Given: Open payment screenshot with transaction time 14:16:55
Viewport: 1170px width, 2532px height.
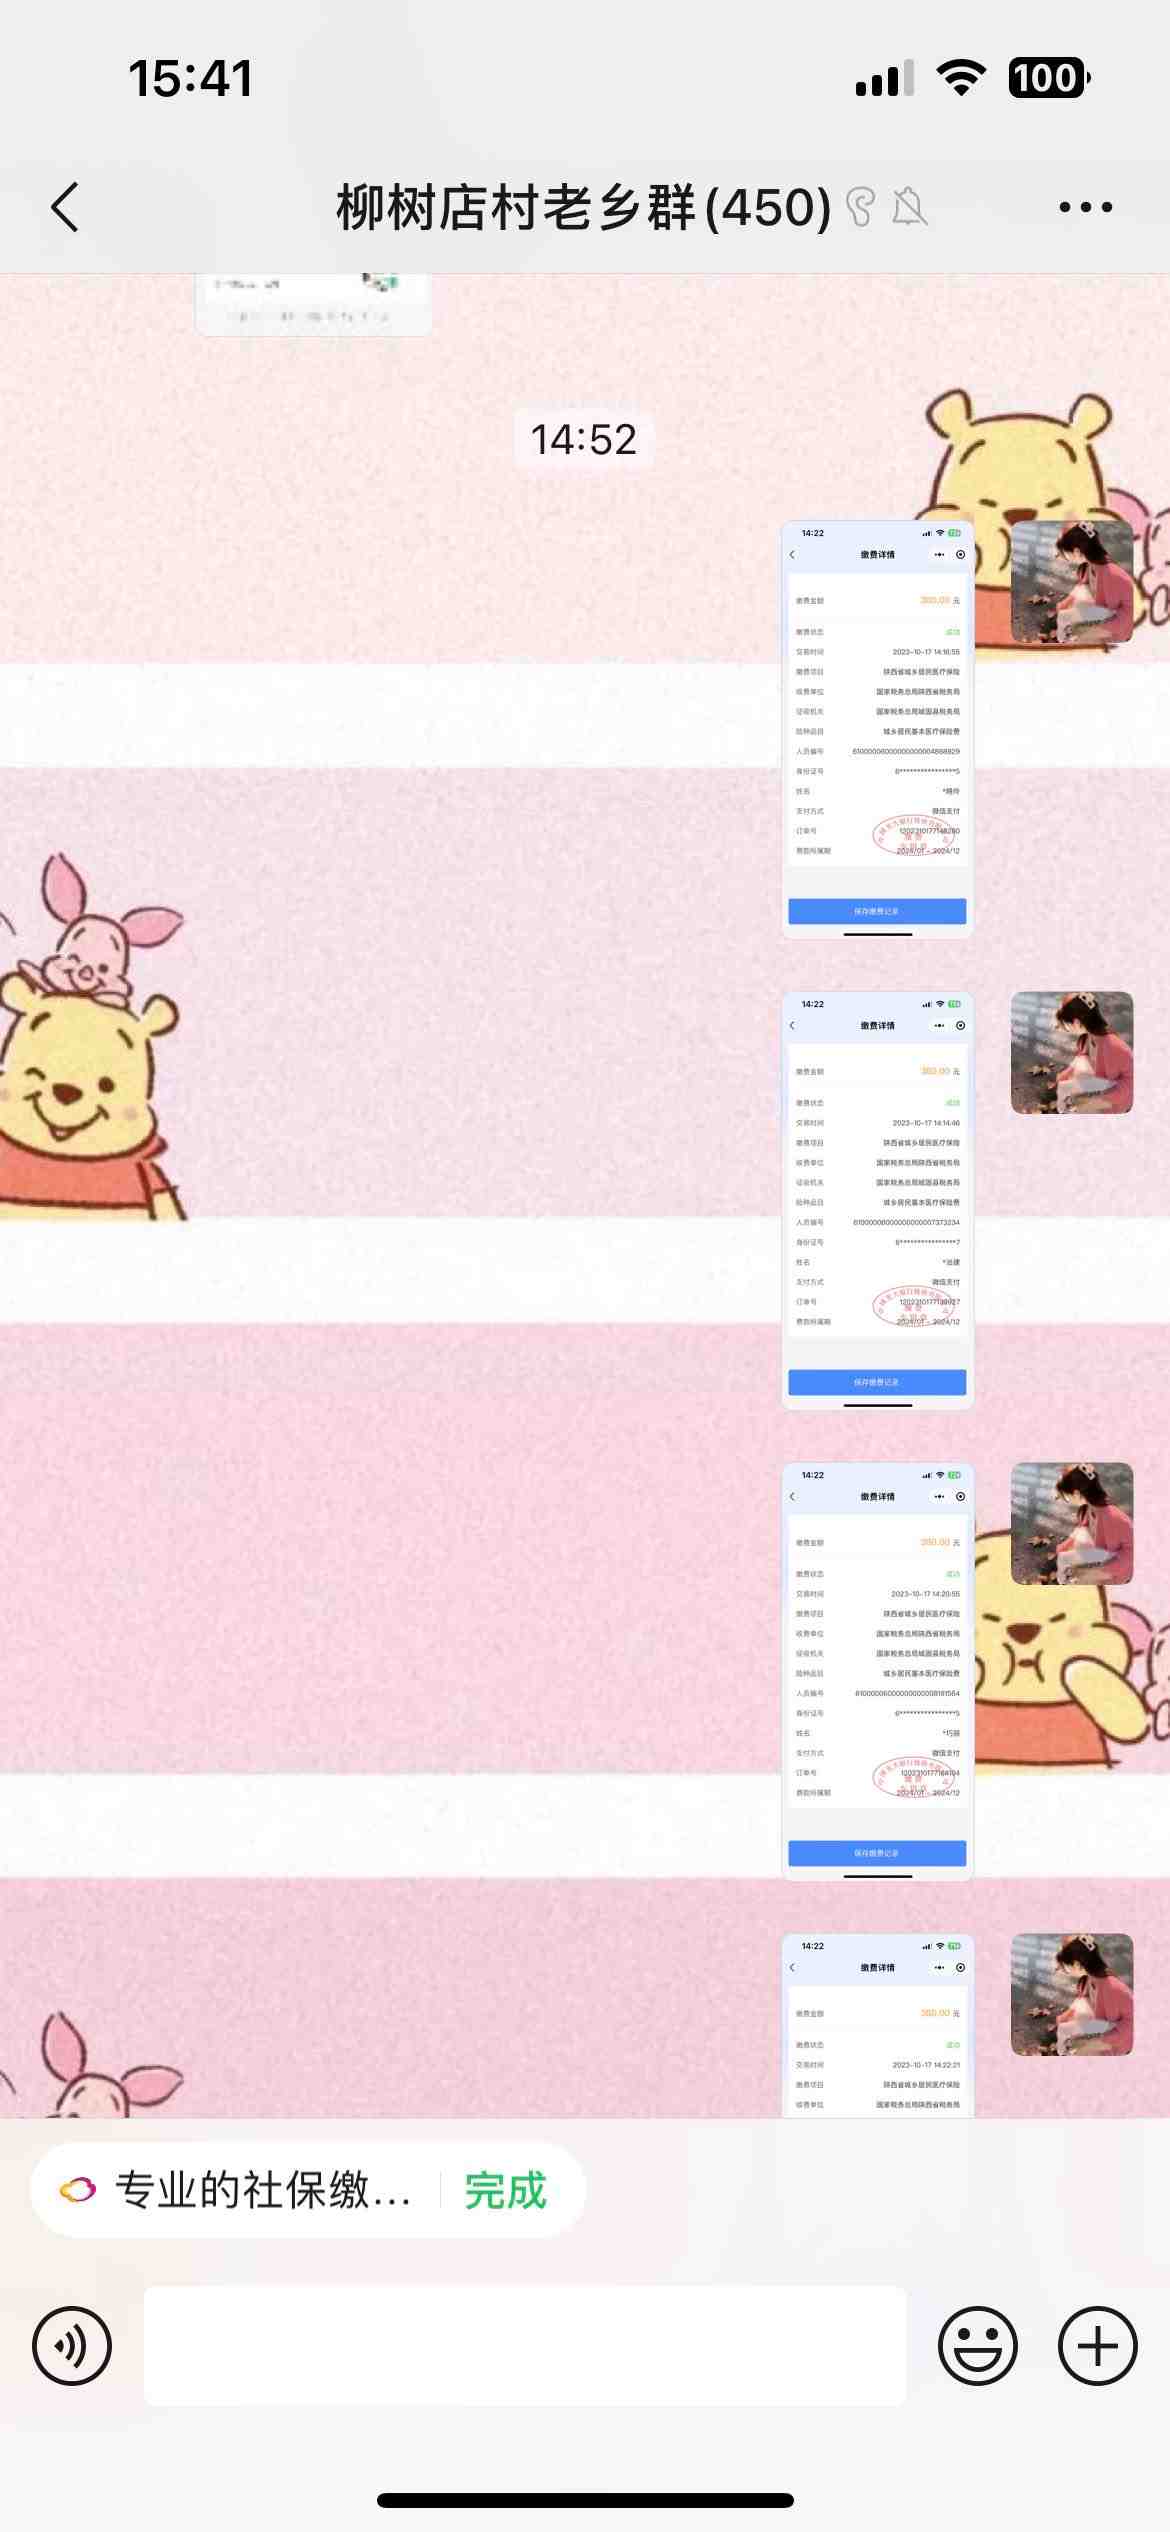Looking at the screenshot, I should point(877,729).
